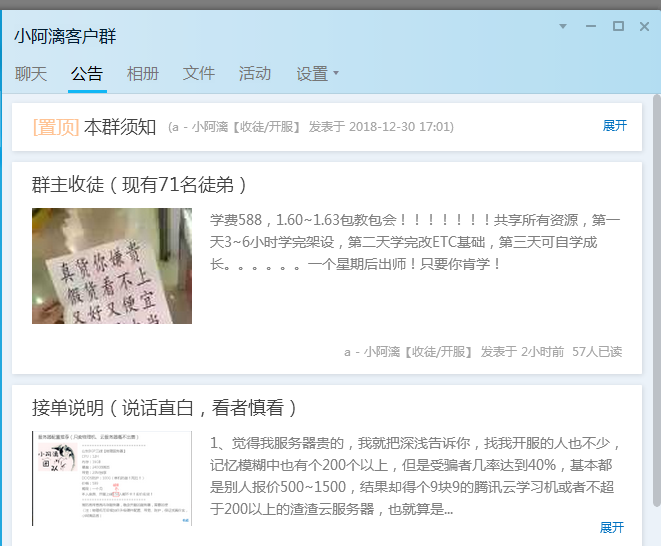Open the title bar menu triangle icon
The height and width of the screenshot is (546, 661).
565,26
